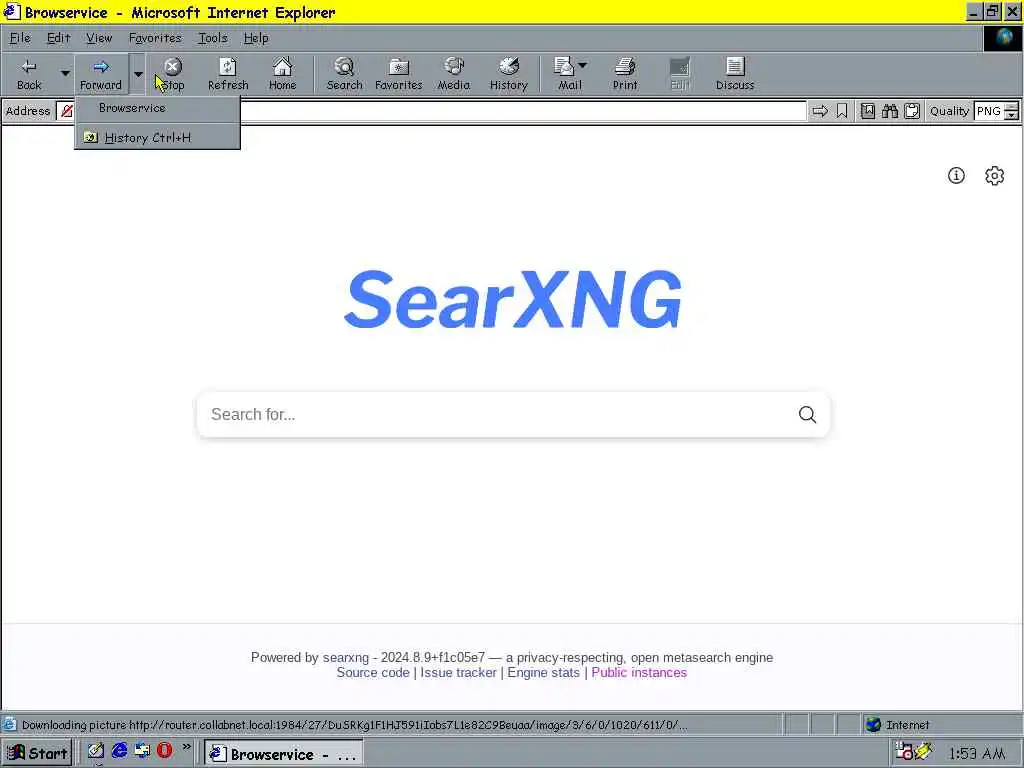The image size is (1024, 768).
Task: Click the Internet zone indicator in the status bar
Action: pos(942,725)
